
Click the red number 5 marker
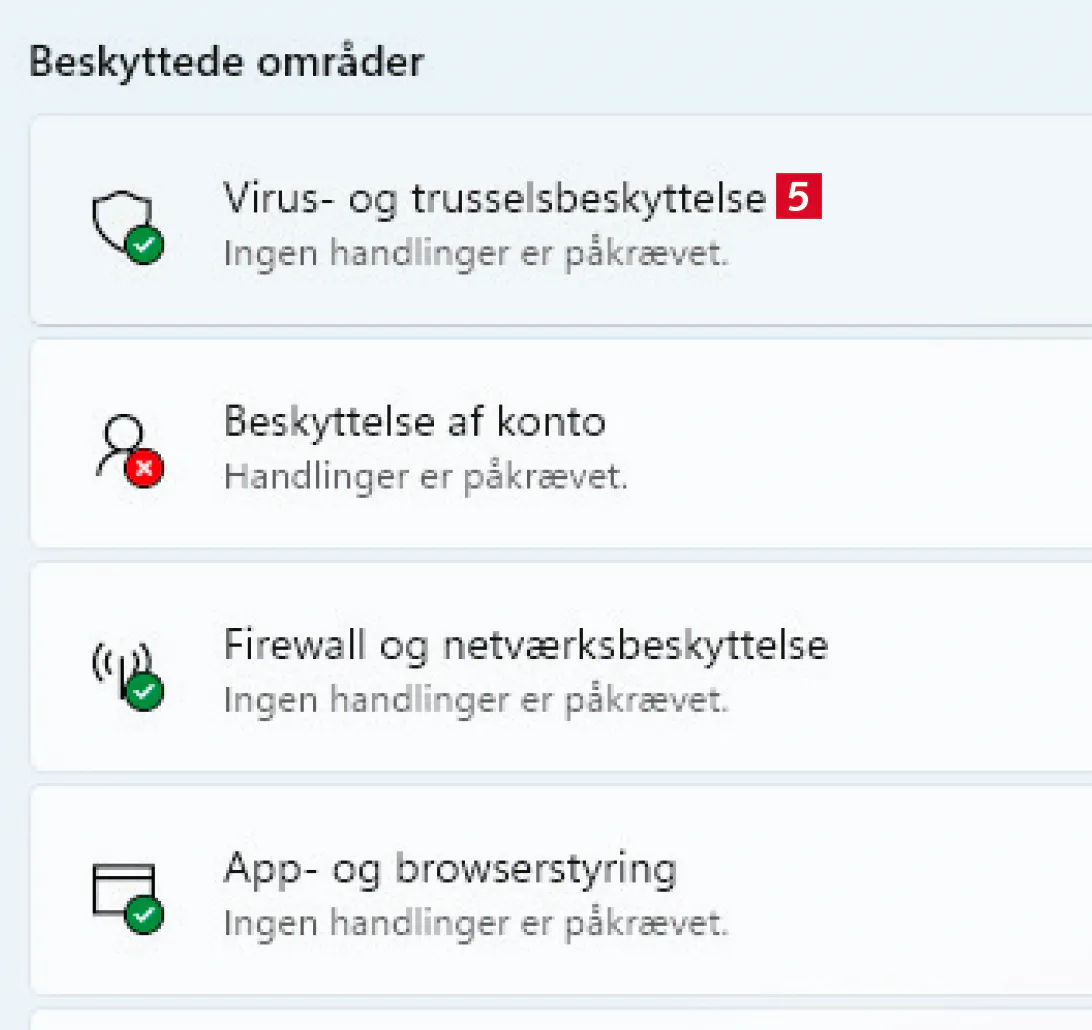click(x=798, y=198)
